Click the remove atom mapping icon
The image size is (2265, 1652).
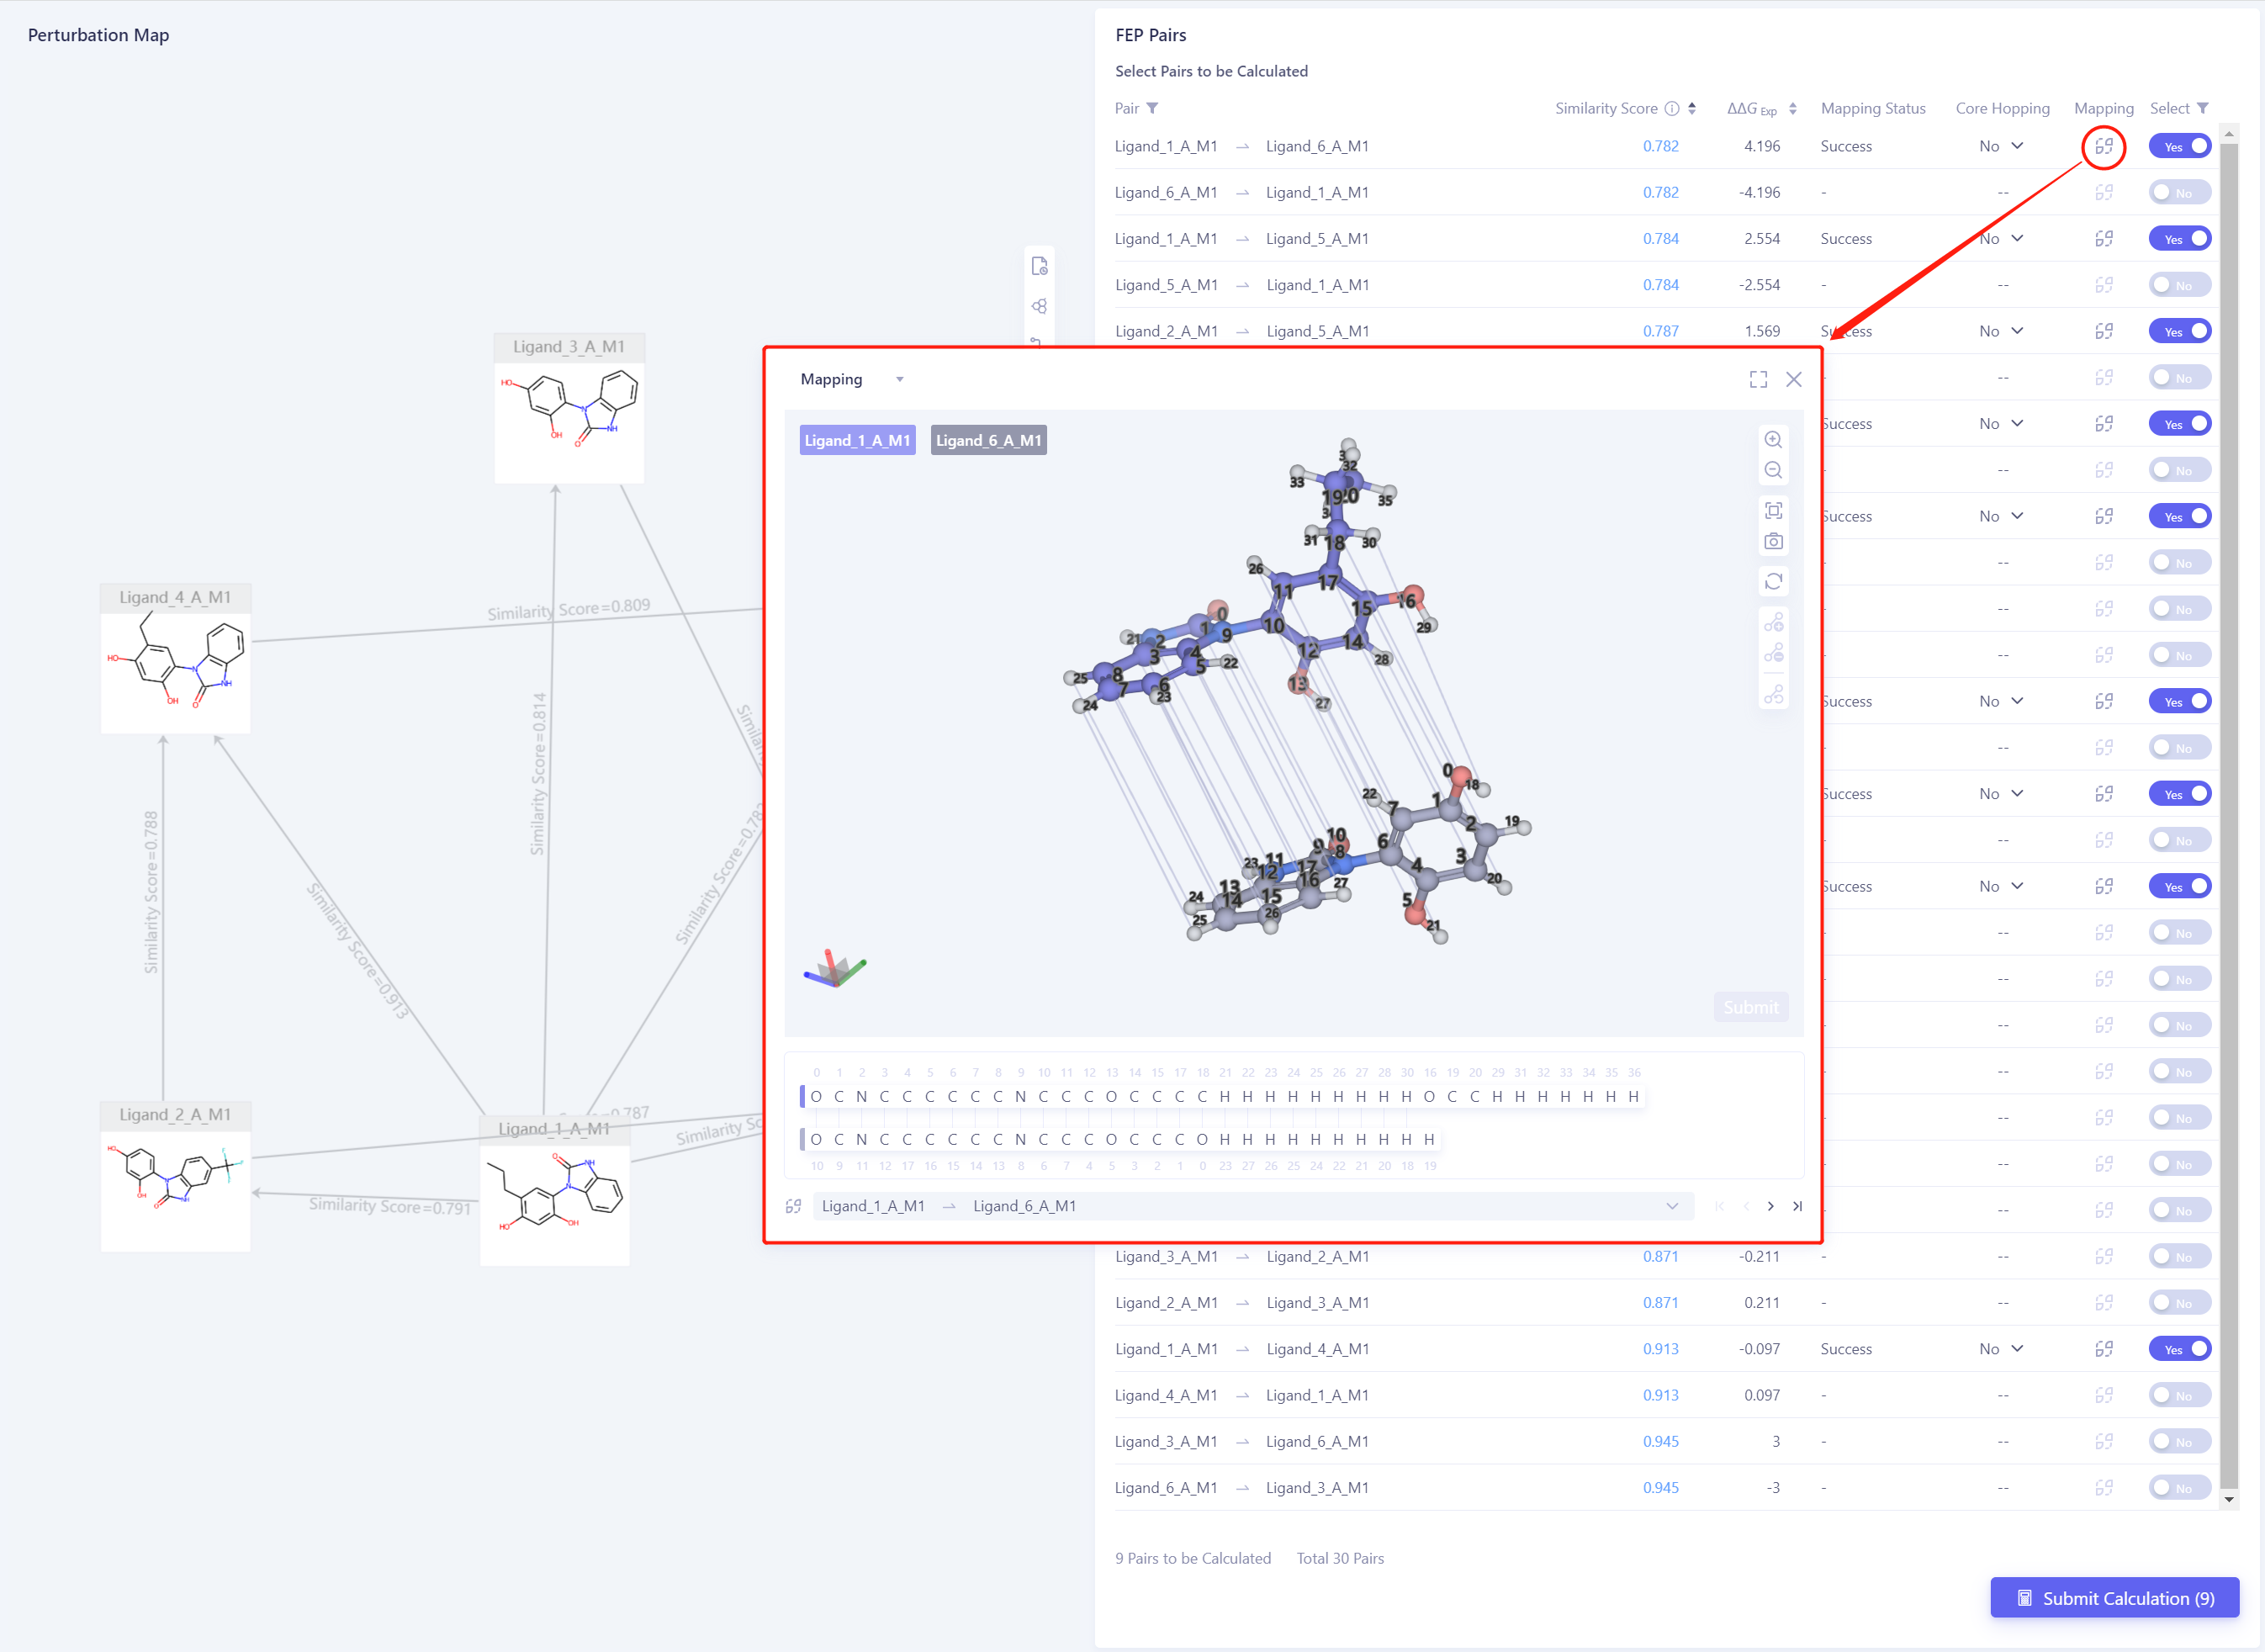tap(1773, 653)
